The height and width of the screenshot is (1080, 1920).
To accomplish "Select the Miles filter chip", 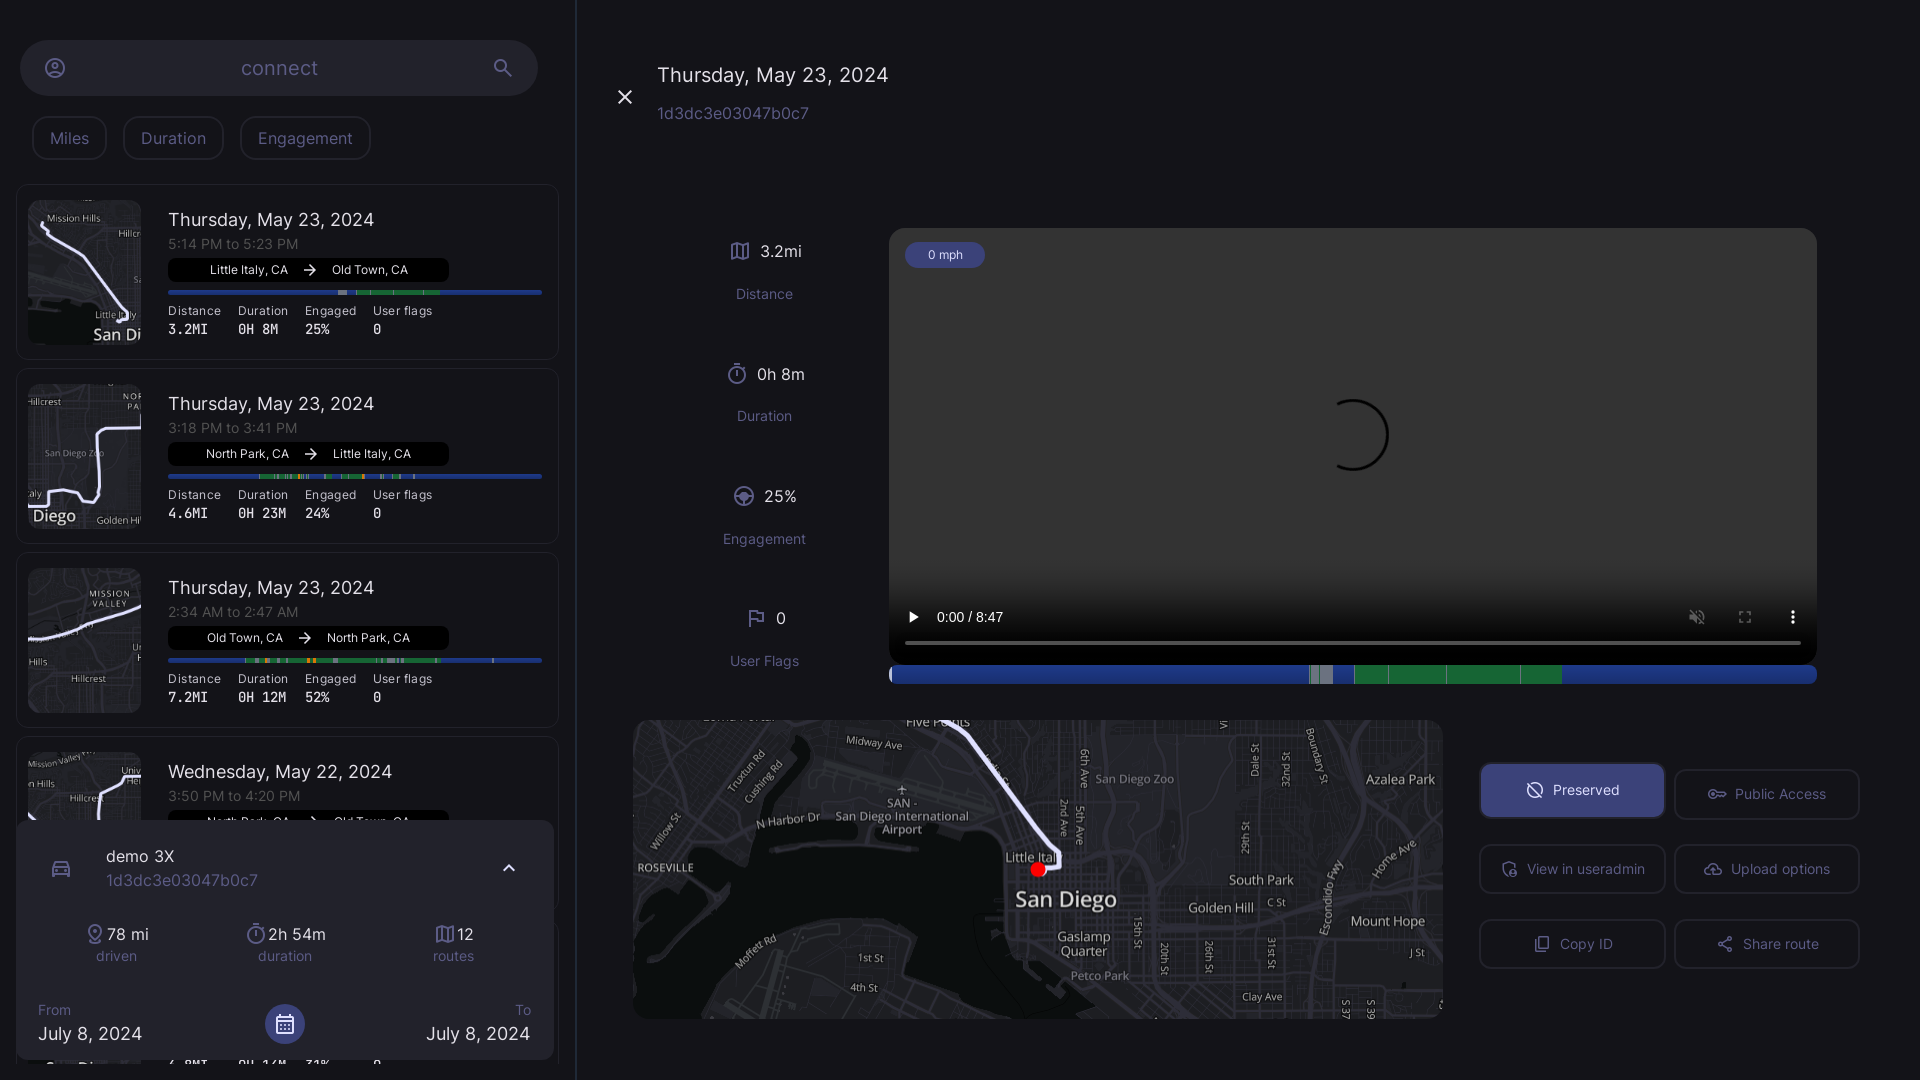I will tap(69, 138).
